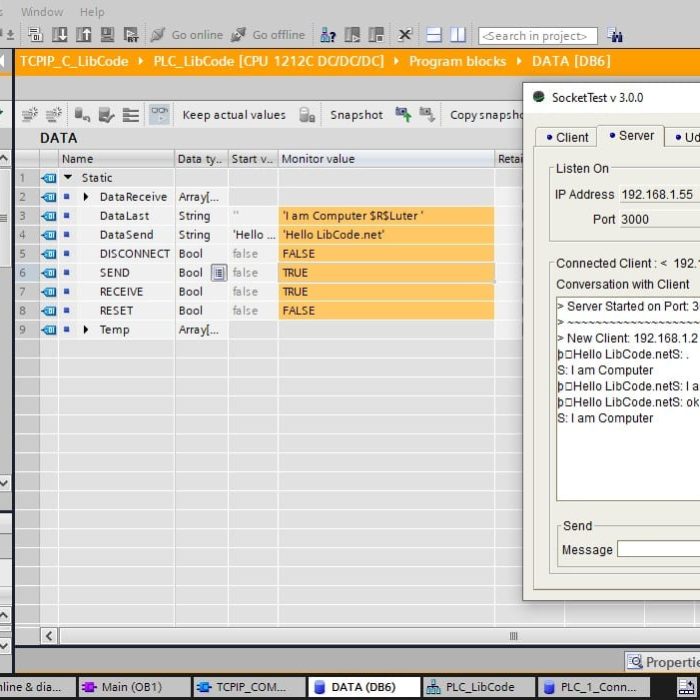The image size is (700, 700).
Task: Switch to PLC_LibCode editor tab
Action: [x=479, y=687]
